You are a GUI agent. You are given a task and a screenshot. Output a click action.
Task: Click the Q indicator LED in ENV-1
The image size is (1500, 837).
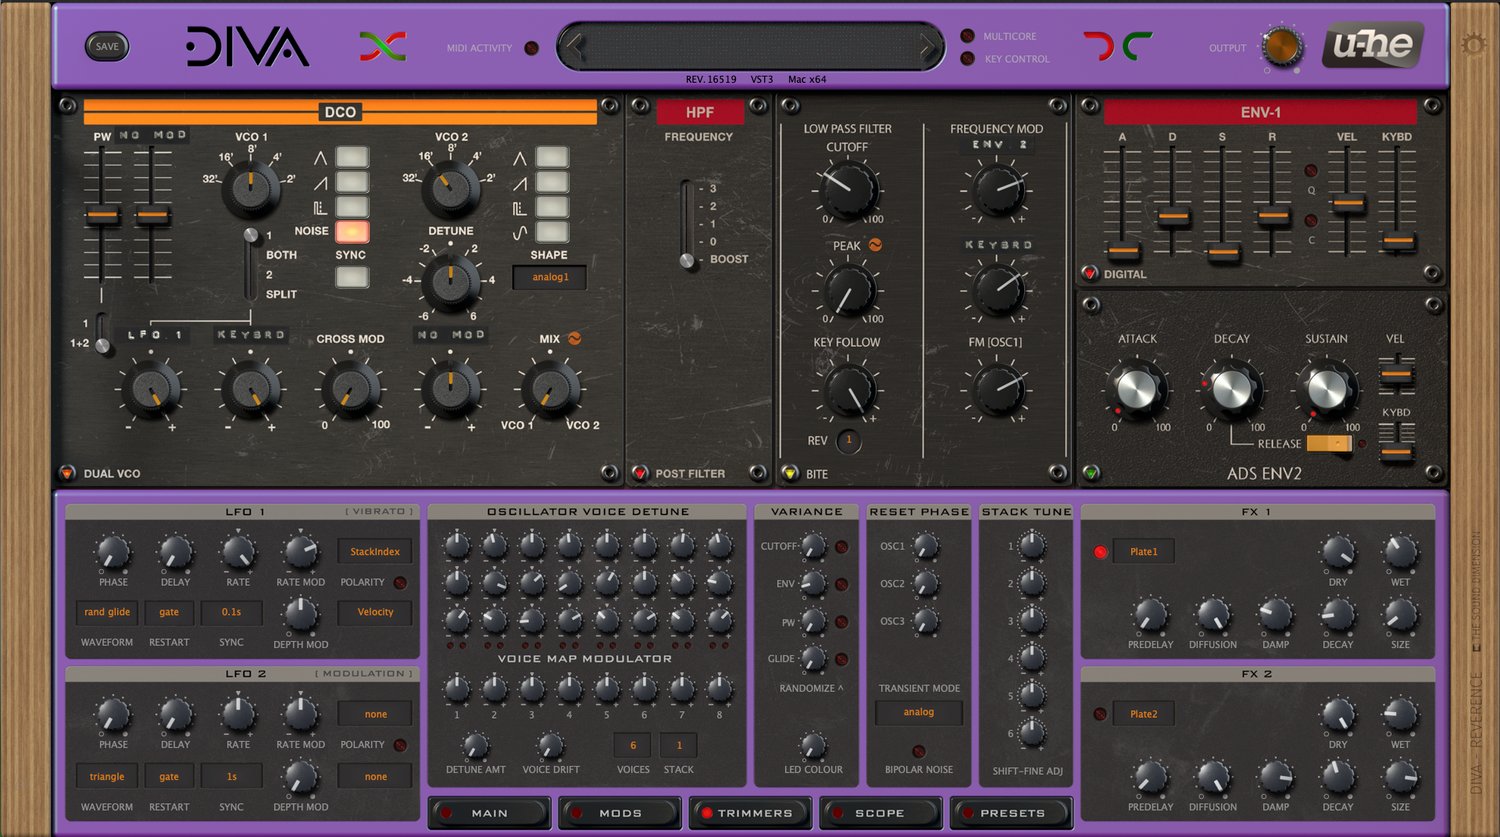(x=1311, y=171)
